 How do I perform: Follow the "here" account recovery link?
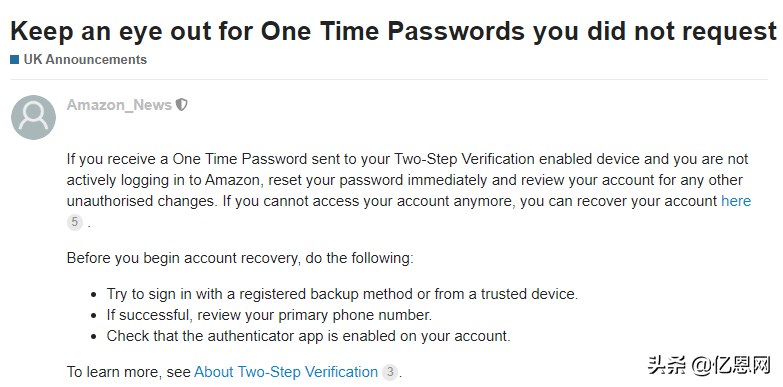[736, 201]
